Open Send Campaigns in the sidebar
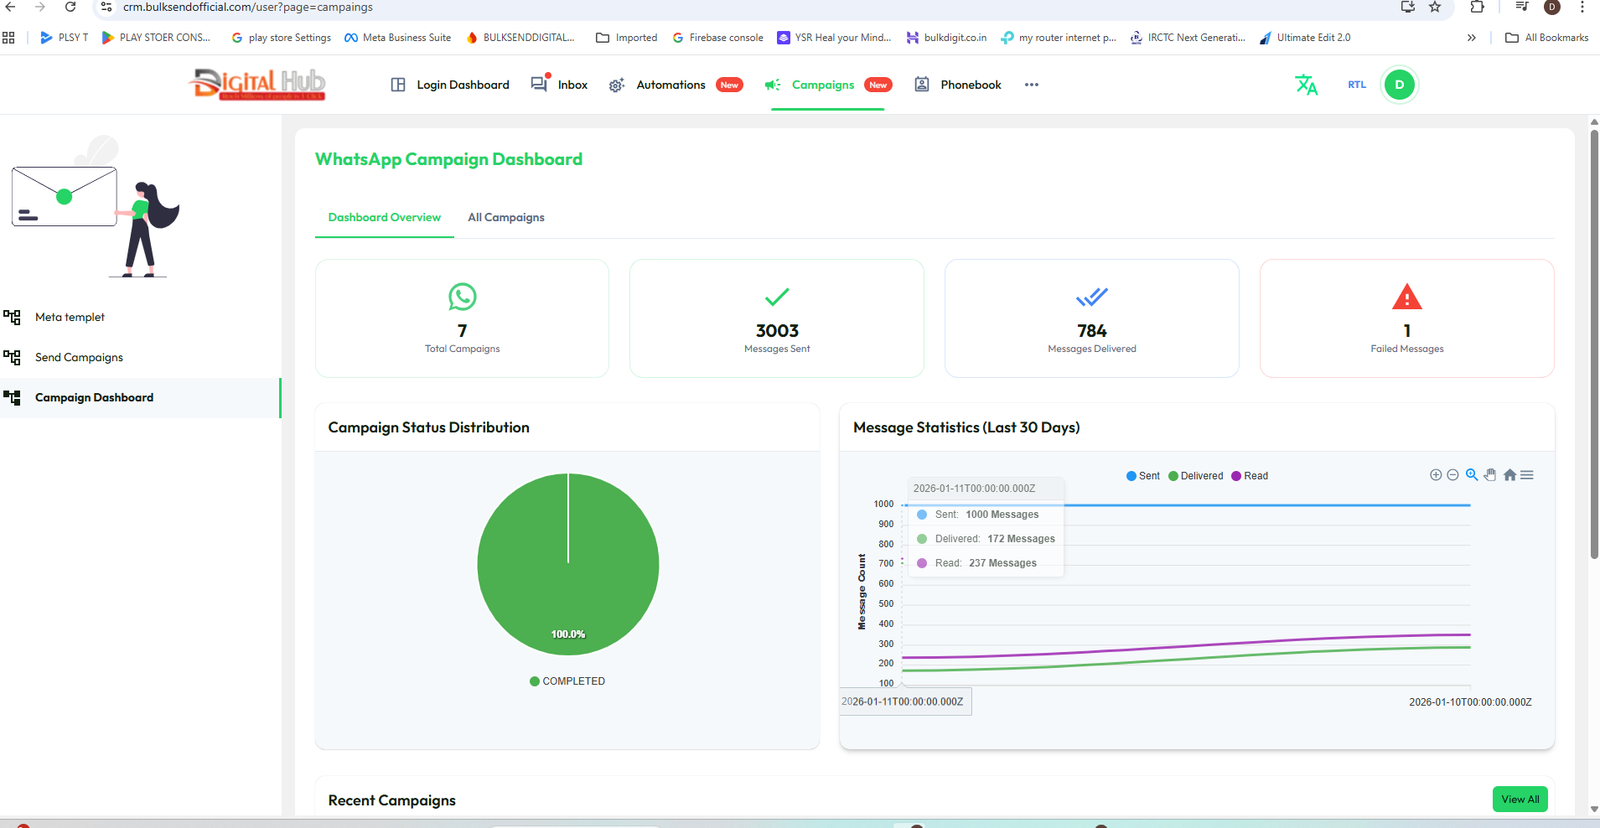The image size is (1600, 828). (x=79, y=357)
